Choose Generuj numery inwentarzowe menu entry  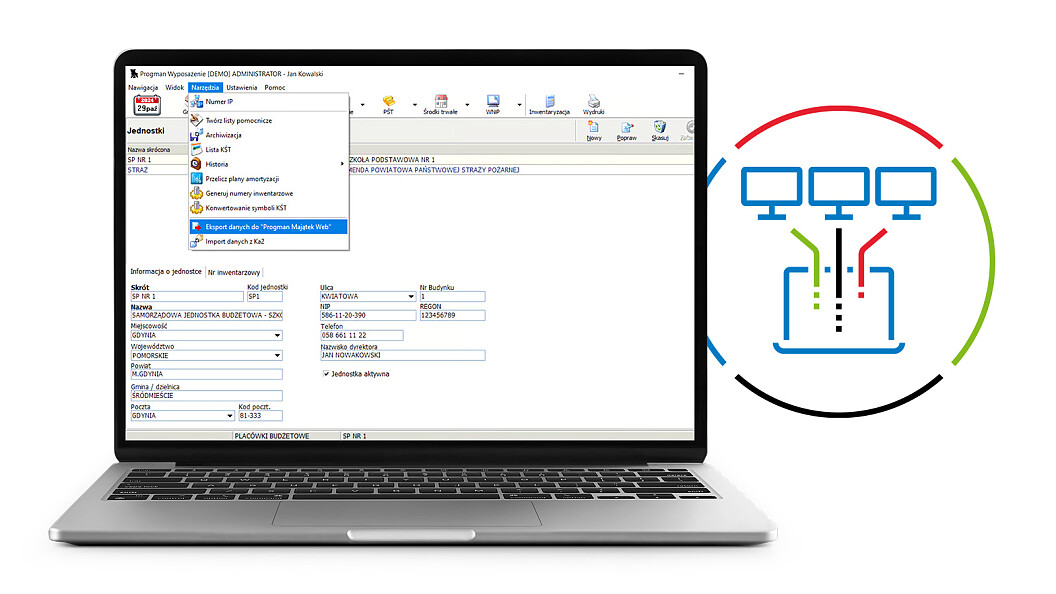[x=269, y=193]
